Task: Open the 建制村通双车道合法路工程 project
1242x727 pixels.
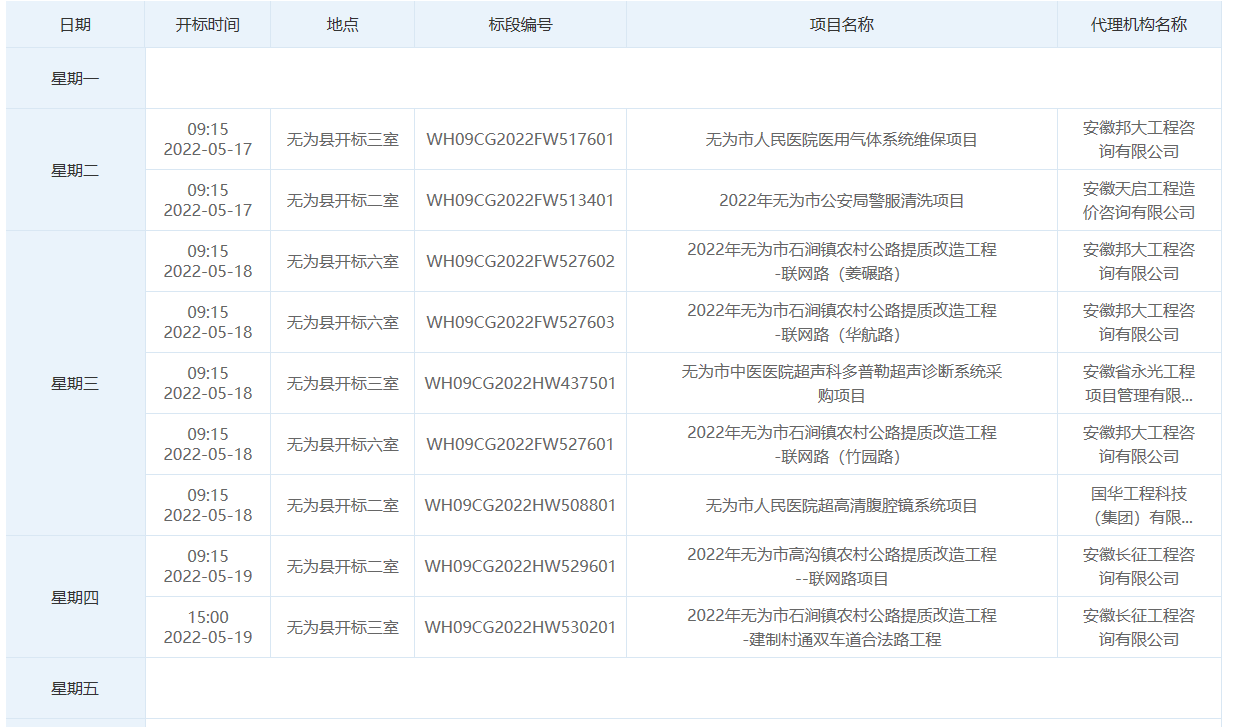Action: [x=841, y=628]
